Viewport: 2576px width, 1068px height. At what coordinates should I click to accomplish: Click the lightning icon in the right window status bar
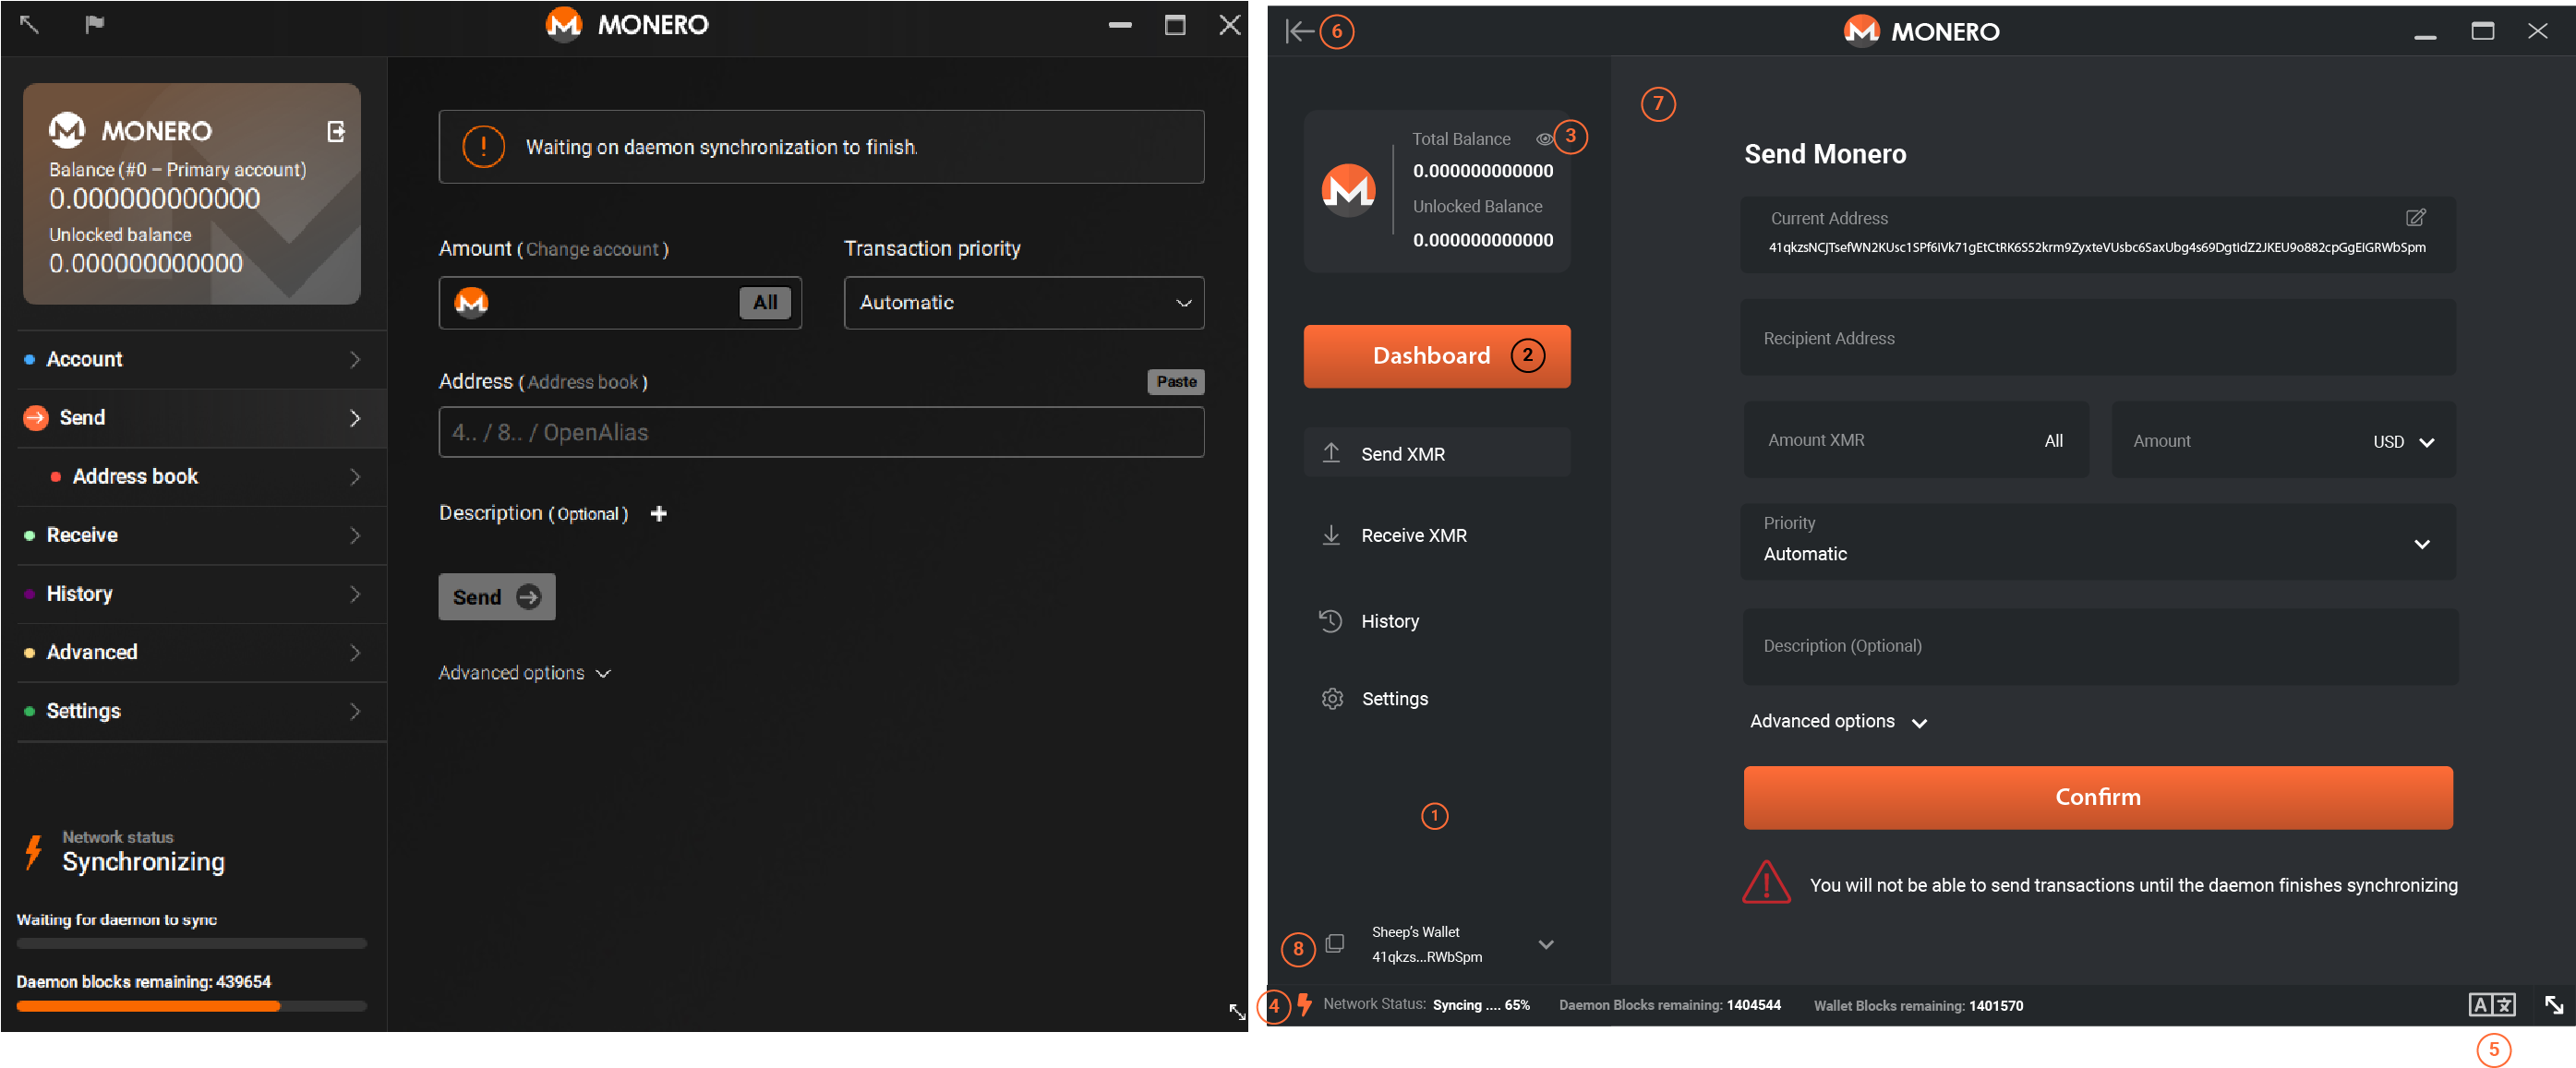[x=1304, y=1003]
